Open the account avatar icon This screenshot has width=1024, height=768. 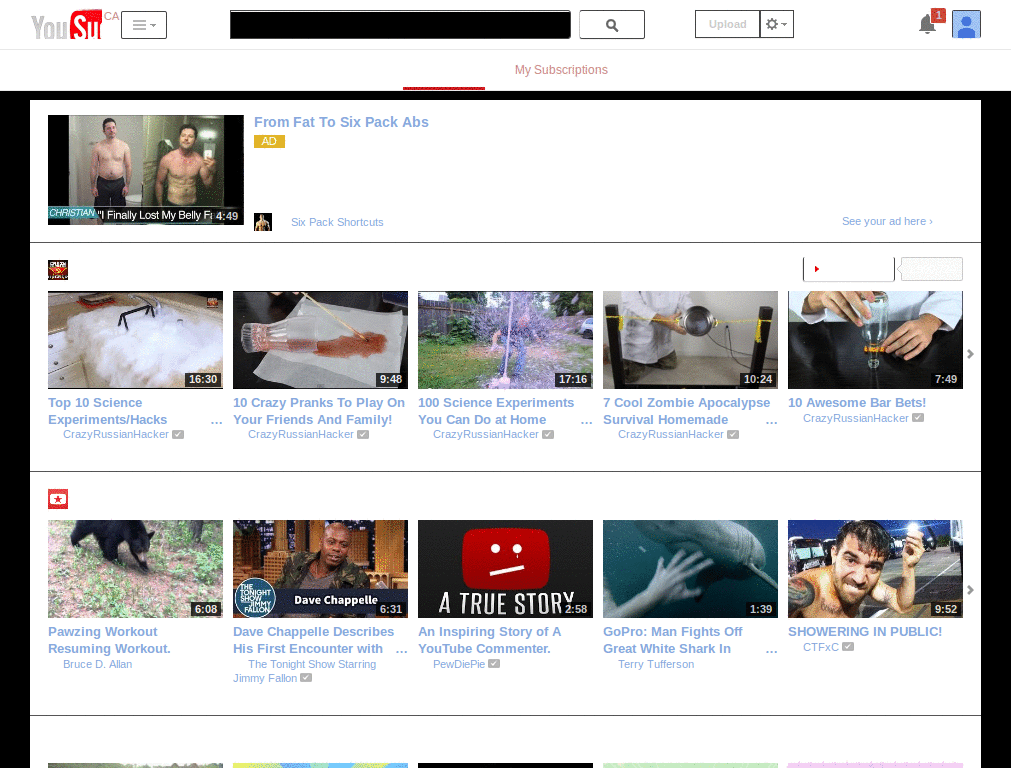coord(966,24)
